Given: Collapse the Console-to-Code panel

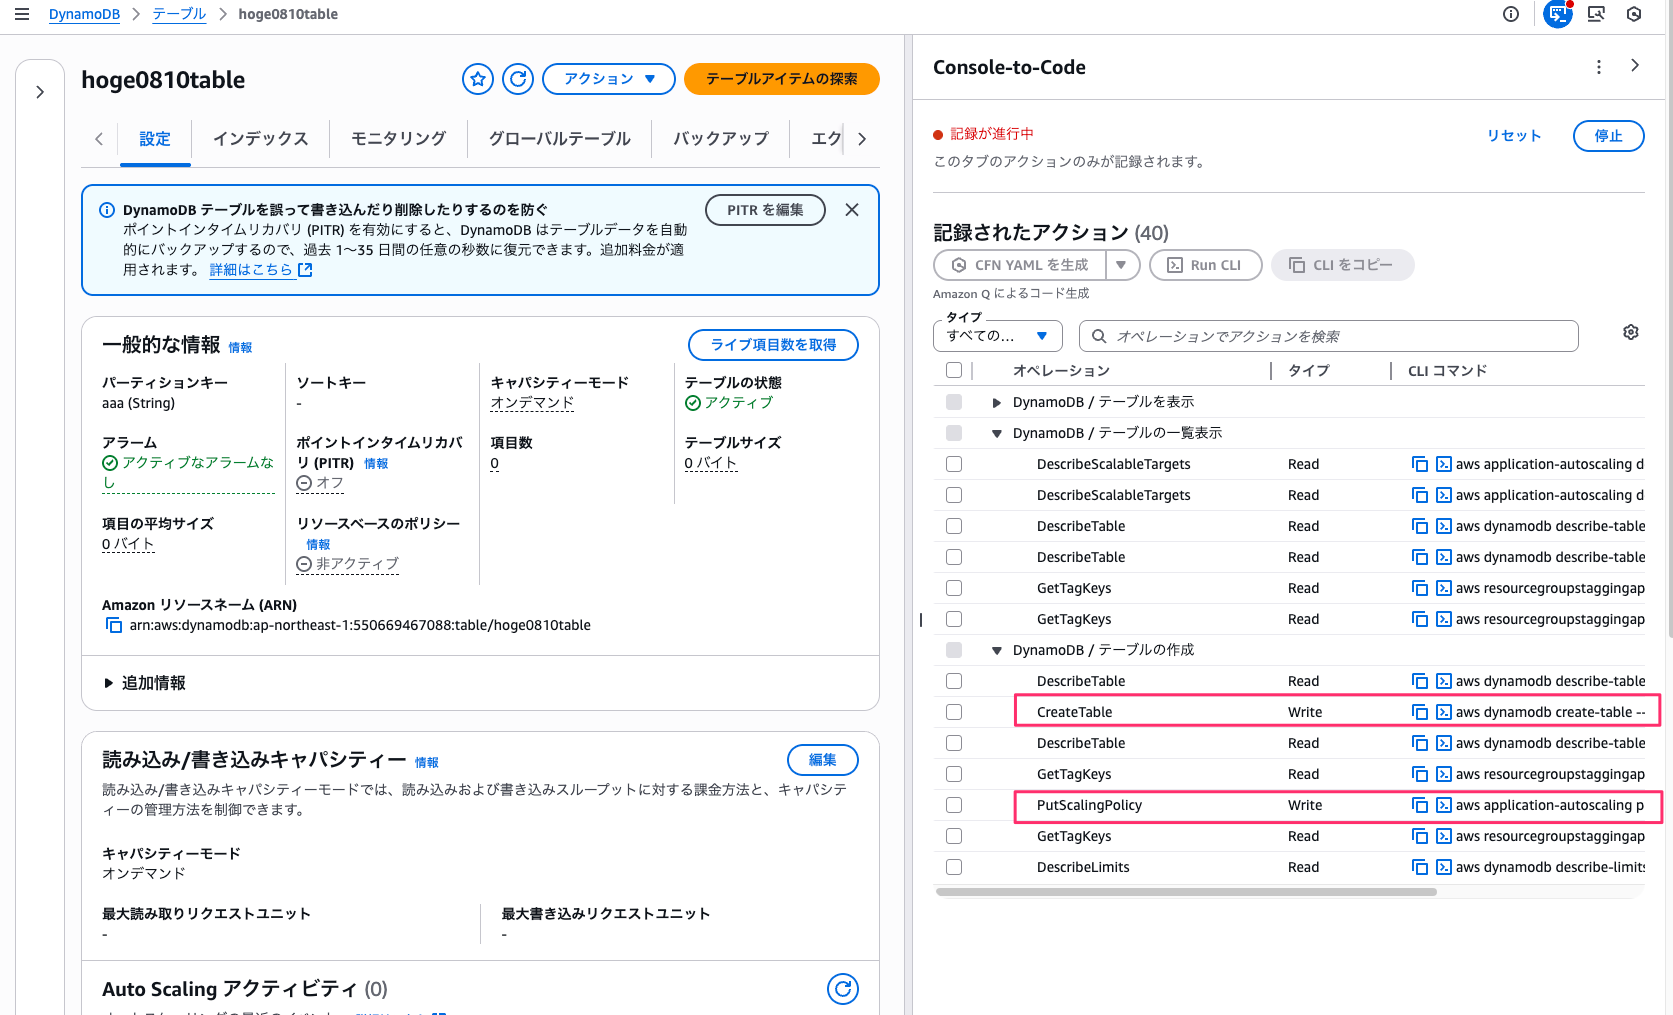Looking at the screenshot, I should [1635, 66].
